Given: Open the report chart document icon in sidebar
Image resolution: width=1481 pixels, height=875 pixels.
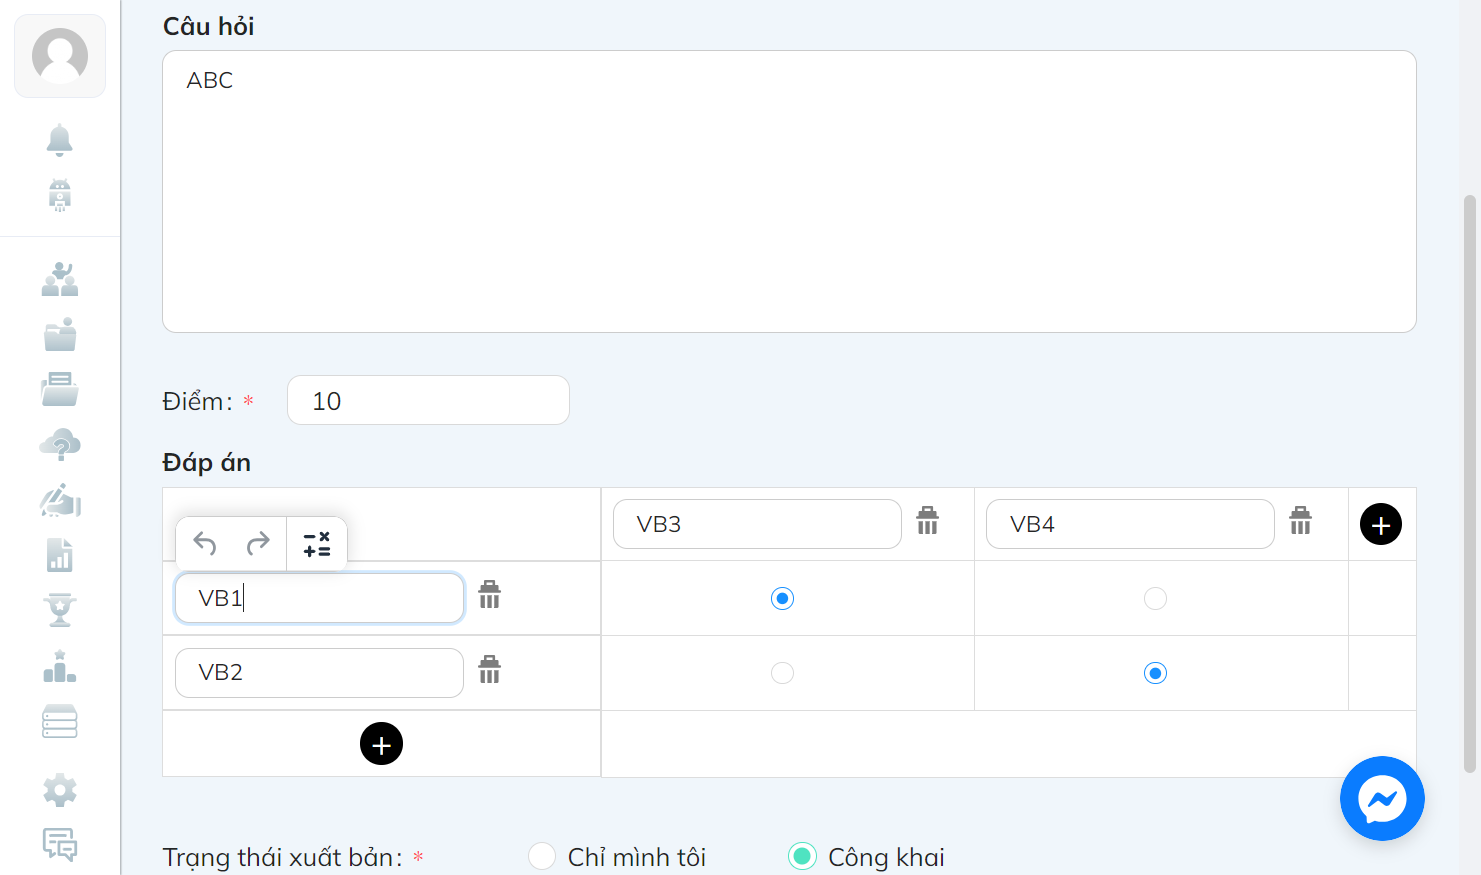Looking at the screenshot, I should point(60,554).
